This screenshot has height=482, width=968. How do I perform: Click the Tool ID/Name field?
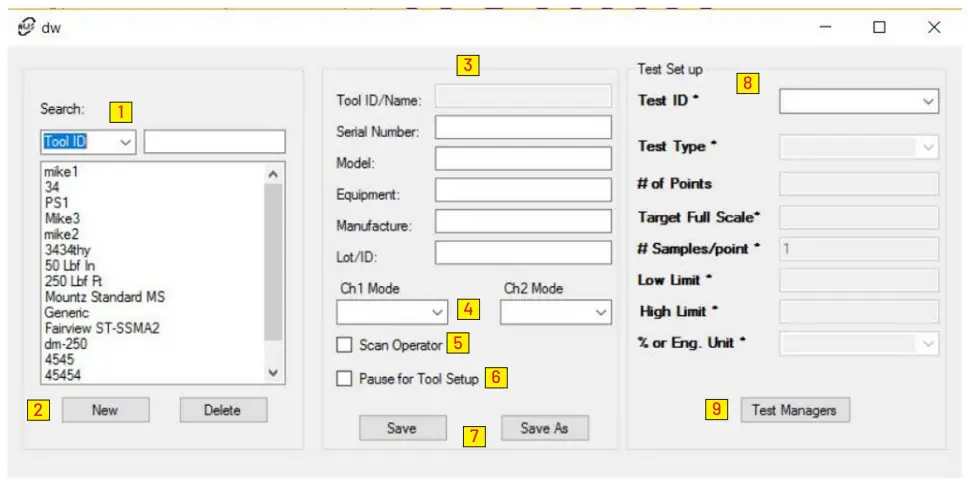(x=523, y=96)
